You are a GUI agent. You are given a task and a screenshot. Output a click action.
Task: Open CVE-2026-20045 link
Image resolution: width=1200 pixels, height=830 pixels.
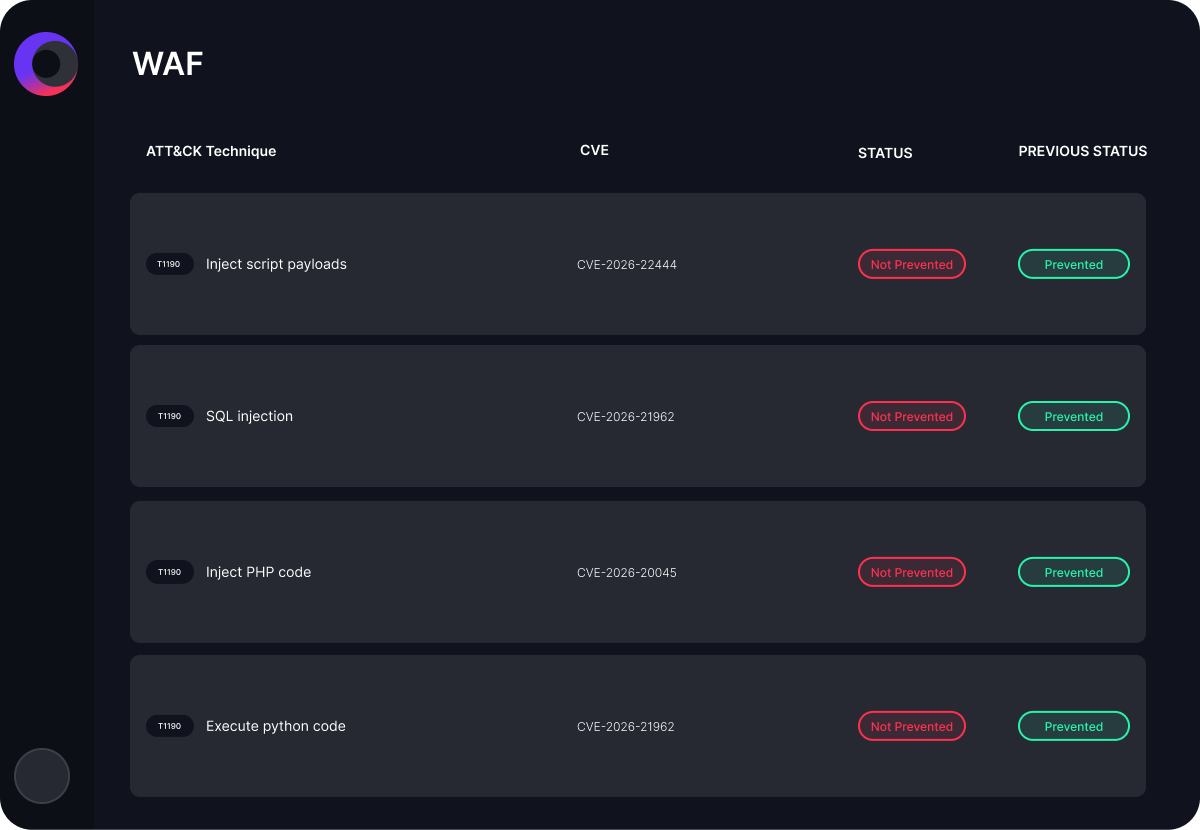coord(627,573)
